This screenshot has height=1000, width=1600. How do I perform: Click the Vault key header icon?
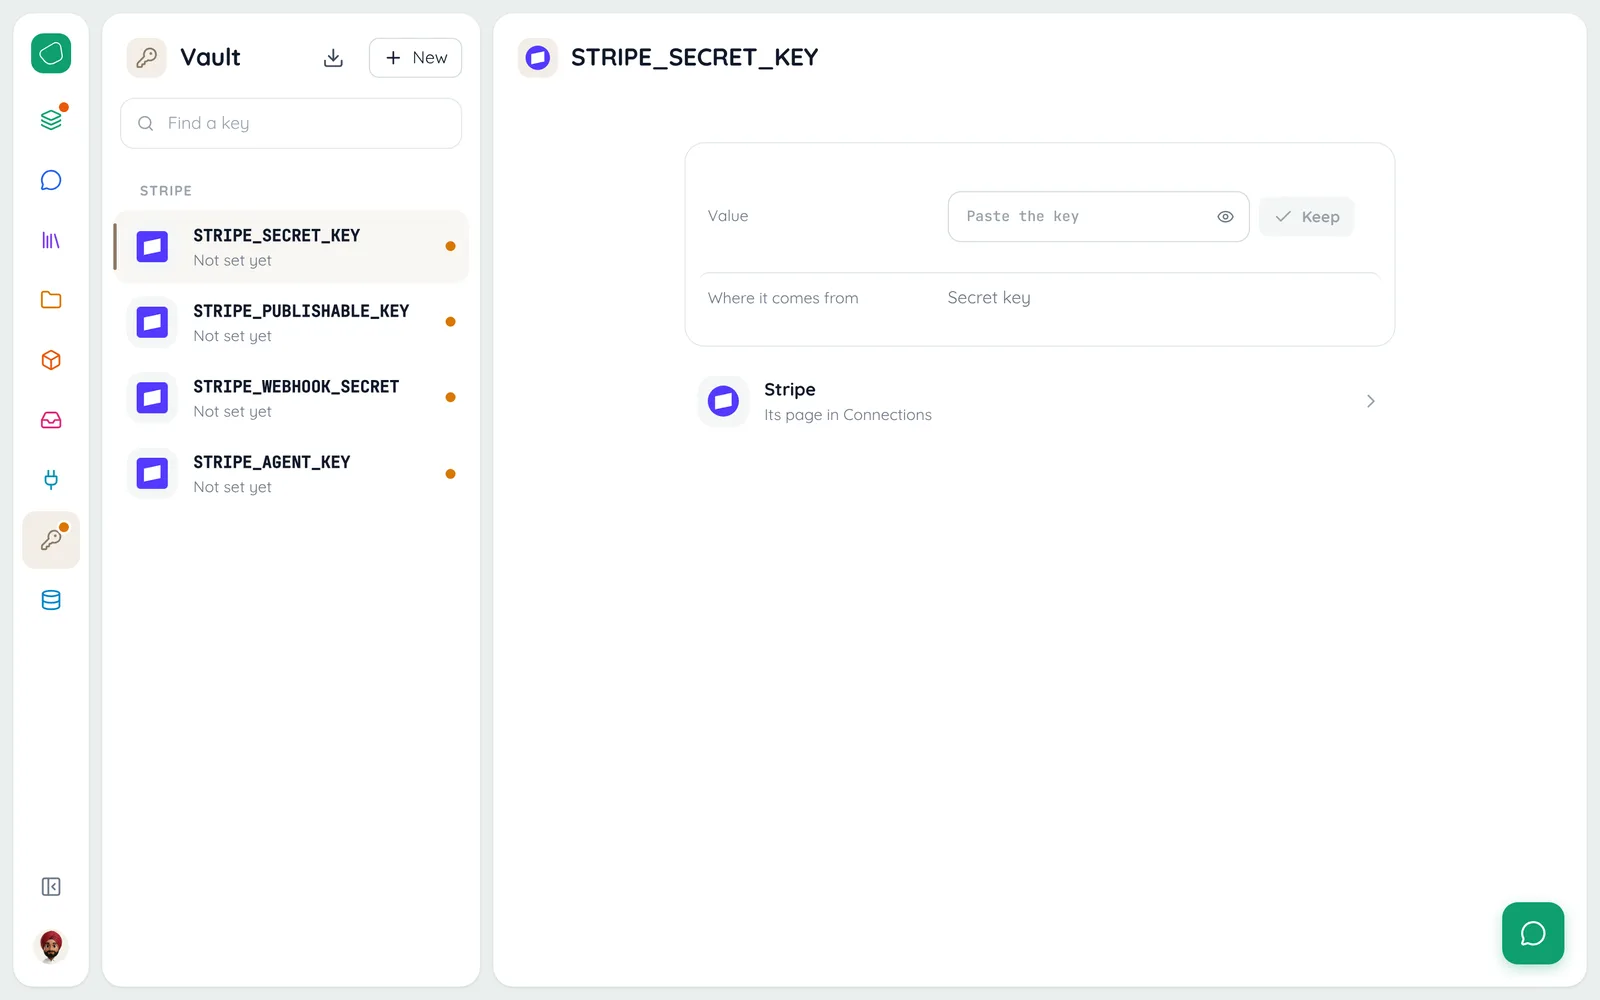[147, 58]
